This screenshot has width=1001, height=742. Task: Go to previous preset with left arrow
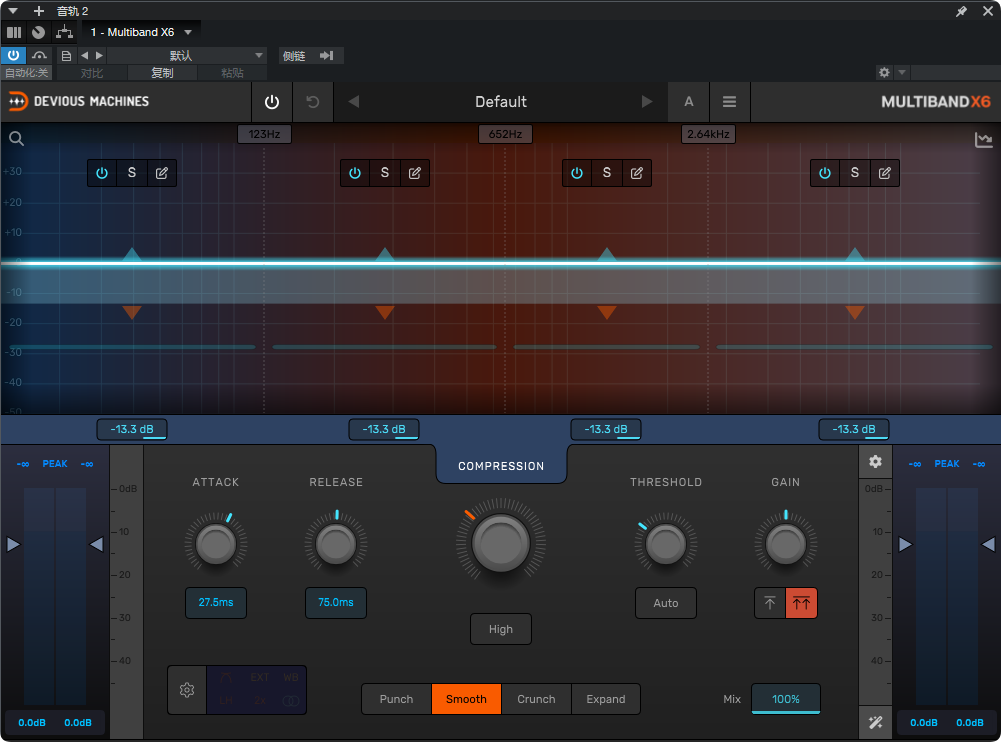354,102
